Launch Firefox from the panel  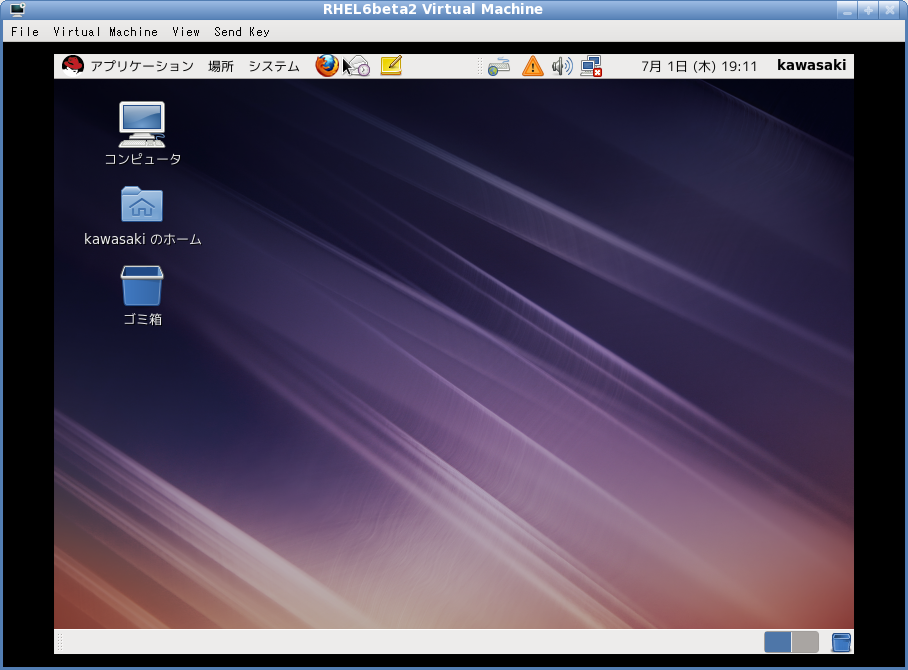click(x=327, y=65)
